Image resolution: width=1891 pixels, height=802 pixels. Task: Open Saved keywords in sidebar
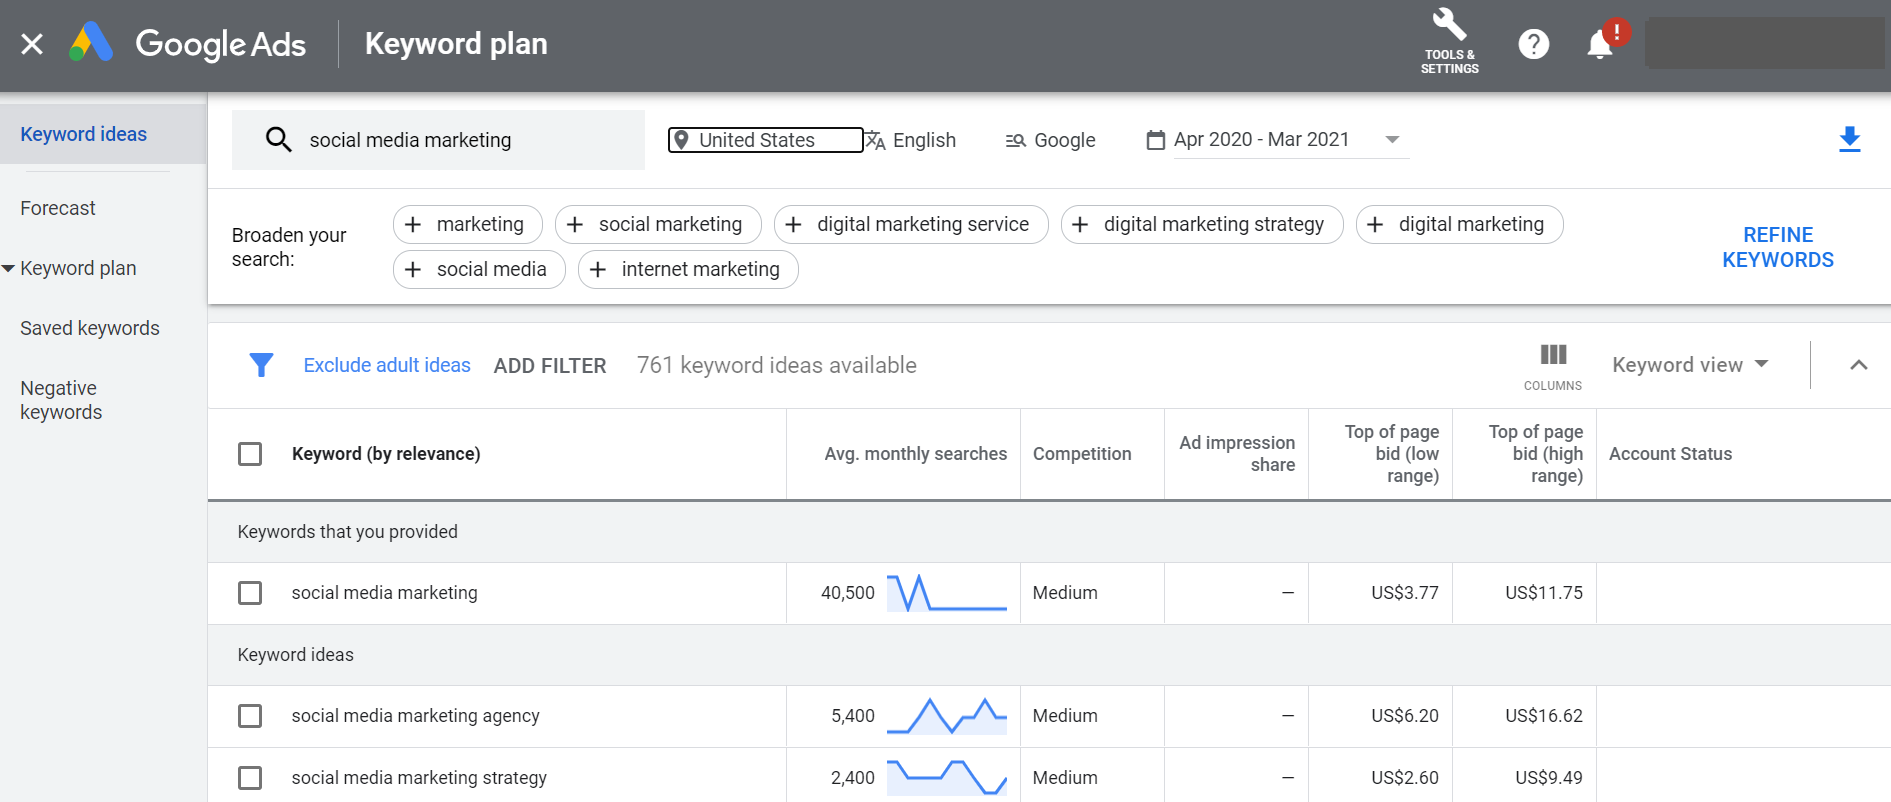point(90,328)
